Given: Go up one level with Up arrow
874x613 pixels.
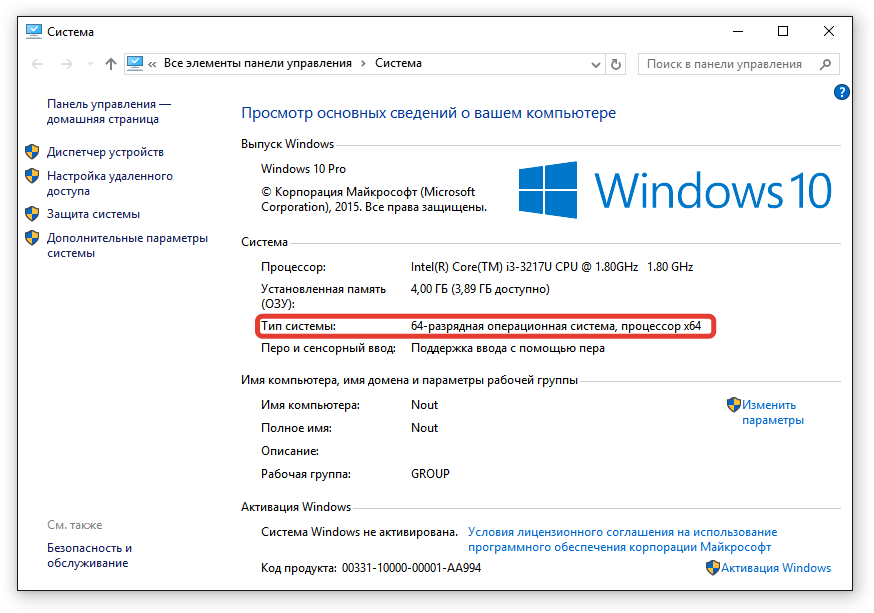Looking at the screenshot, I should pos(110,64).
